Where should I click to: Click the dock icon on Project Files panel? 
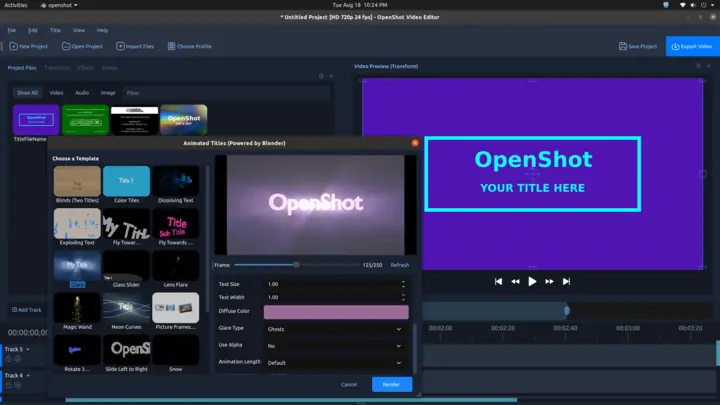pyautogui.click(x=321, y=76)
